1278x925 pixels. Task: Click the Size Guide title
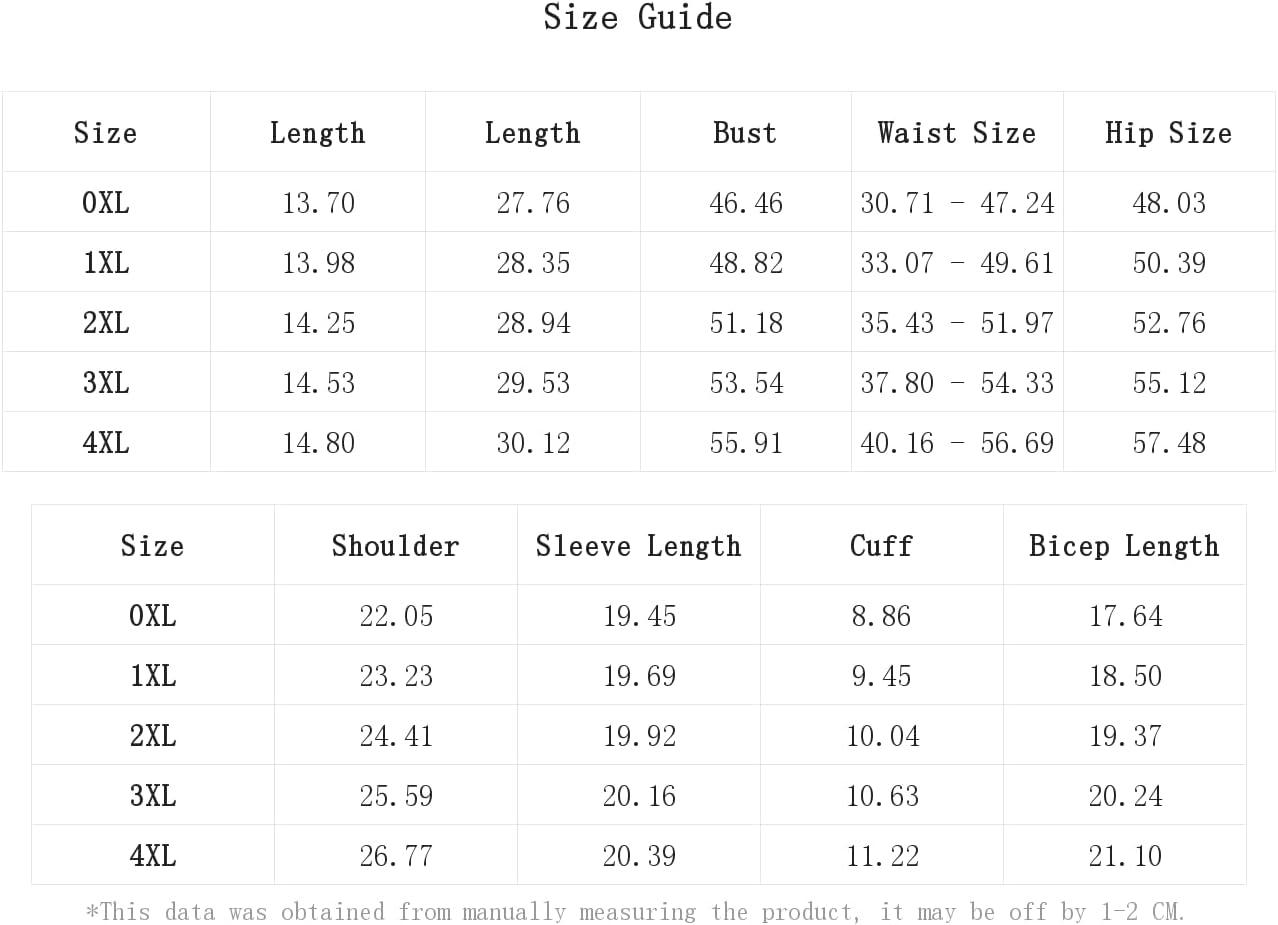coord(638,17)
